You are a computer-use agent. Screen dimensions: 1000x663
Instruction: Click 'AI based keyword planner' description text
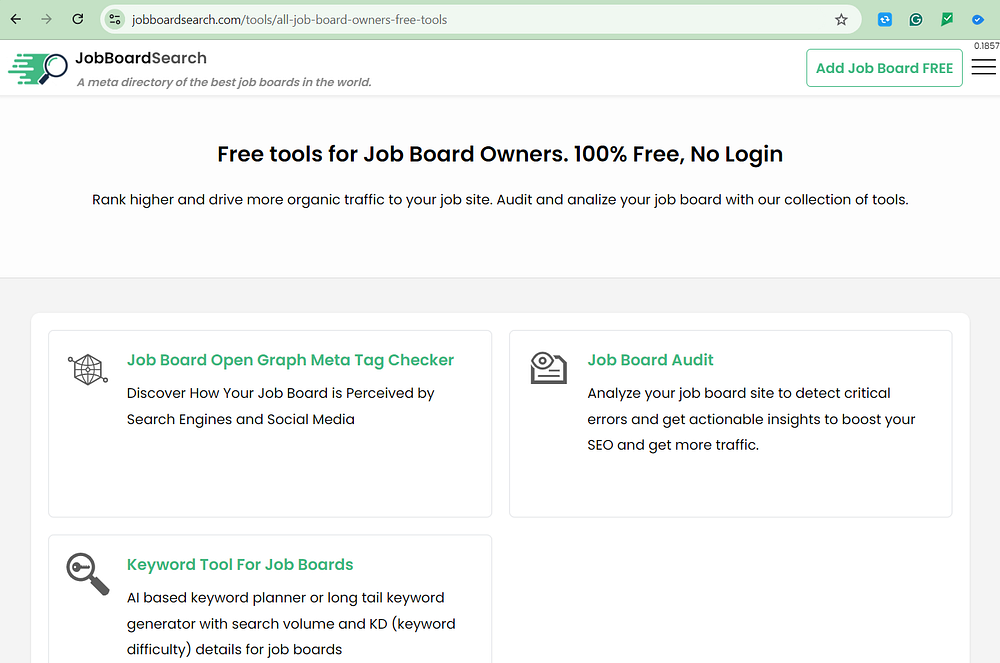[291, 623]
